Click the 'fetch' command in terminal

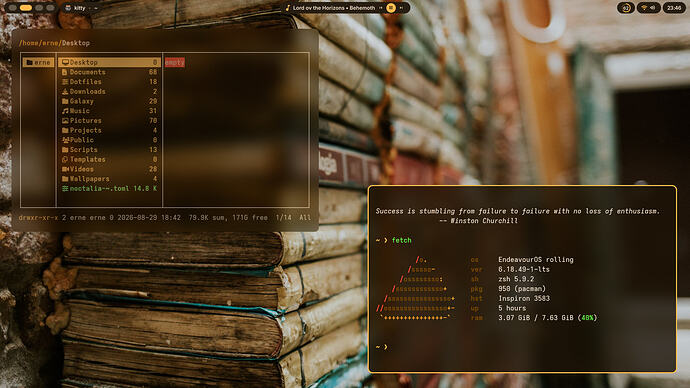click(401, 240)
